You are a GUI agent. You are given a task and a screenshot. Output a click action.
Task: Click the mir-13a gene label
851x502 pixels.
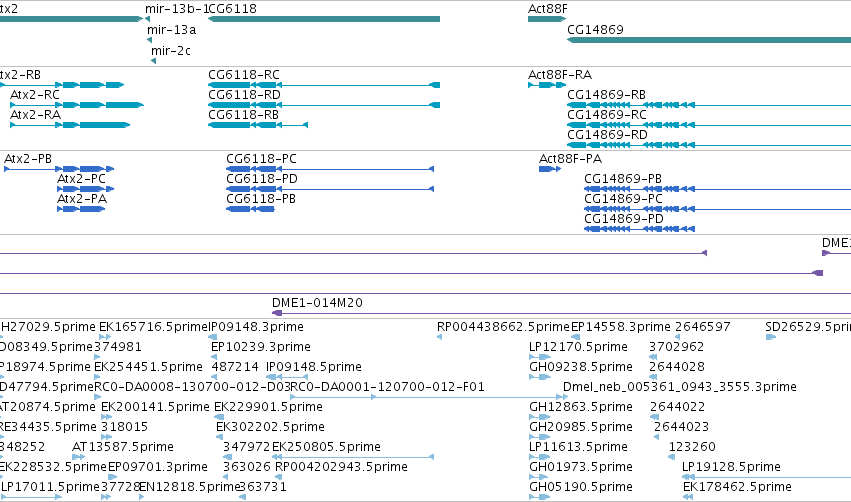tap(172, 30)
